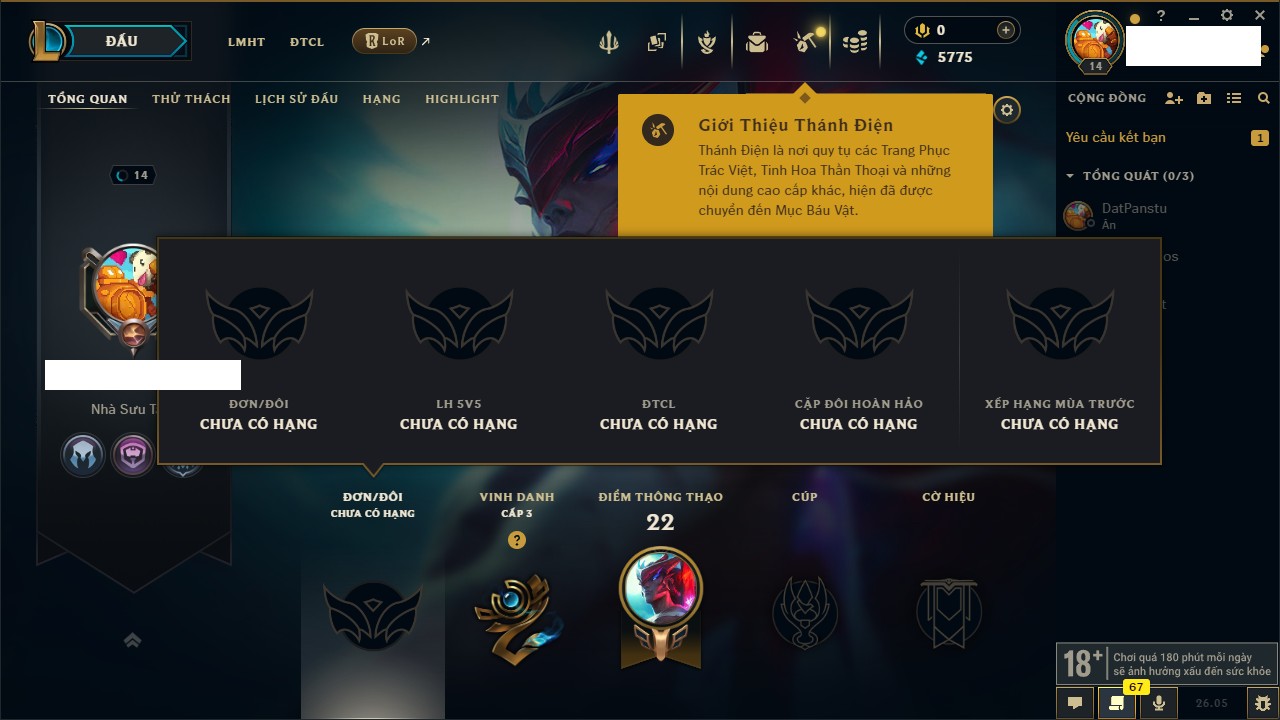1280x720 pixels.
Task: Click the new friend folder icon
Action: click(1204, 98)
